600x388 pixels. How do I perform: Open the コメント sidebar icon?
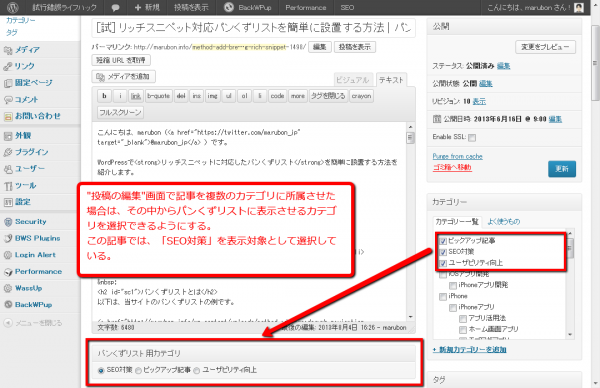coord(8,100)
